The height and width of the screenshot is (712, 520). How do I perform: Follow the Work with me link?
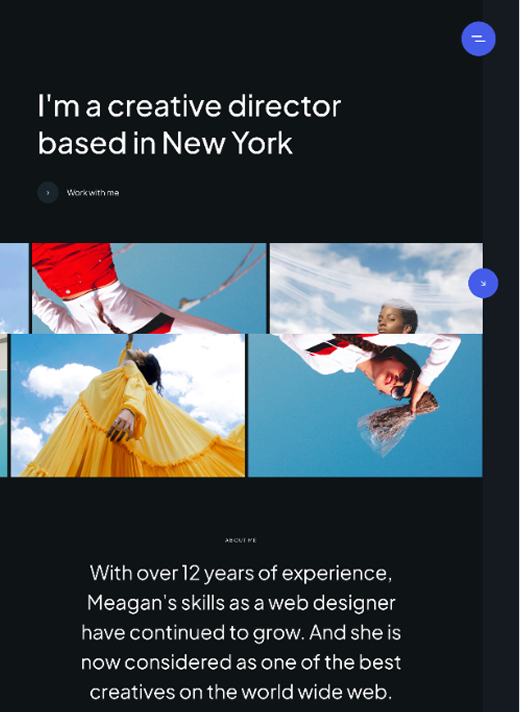pyautogui.click(x=93, y=193)
